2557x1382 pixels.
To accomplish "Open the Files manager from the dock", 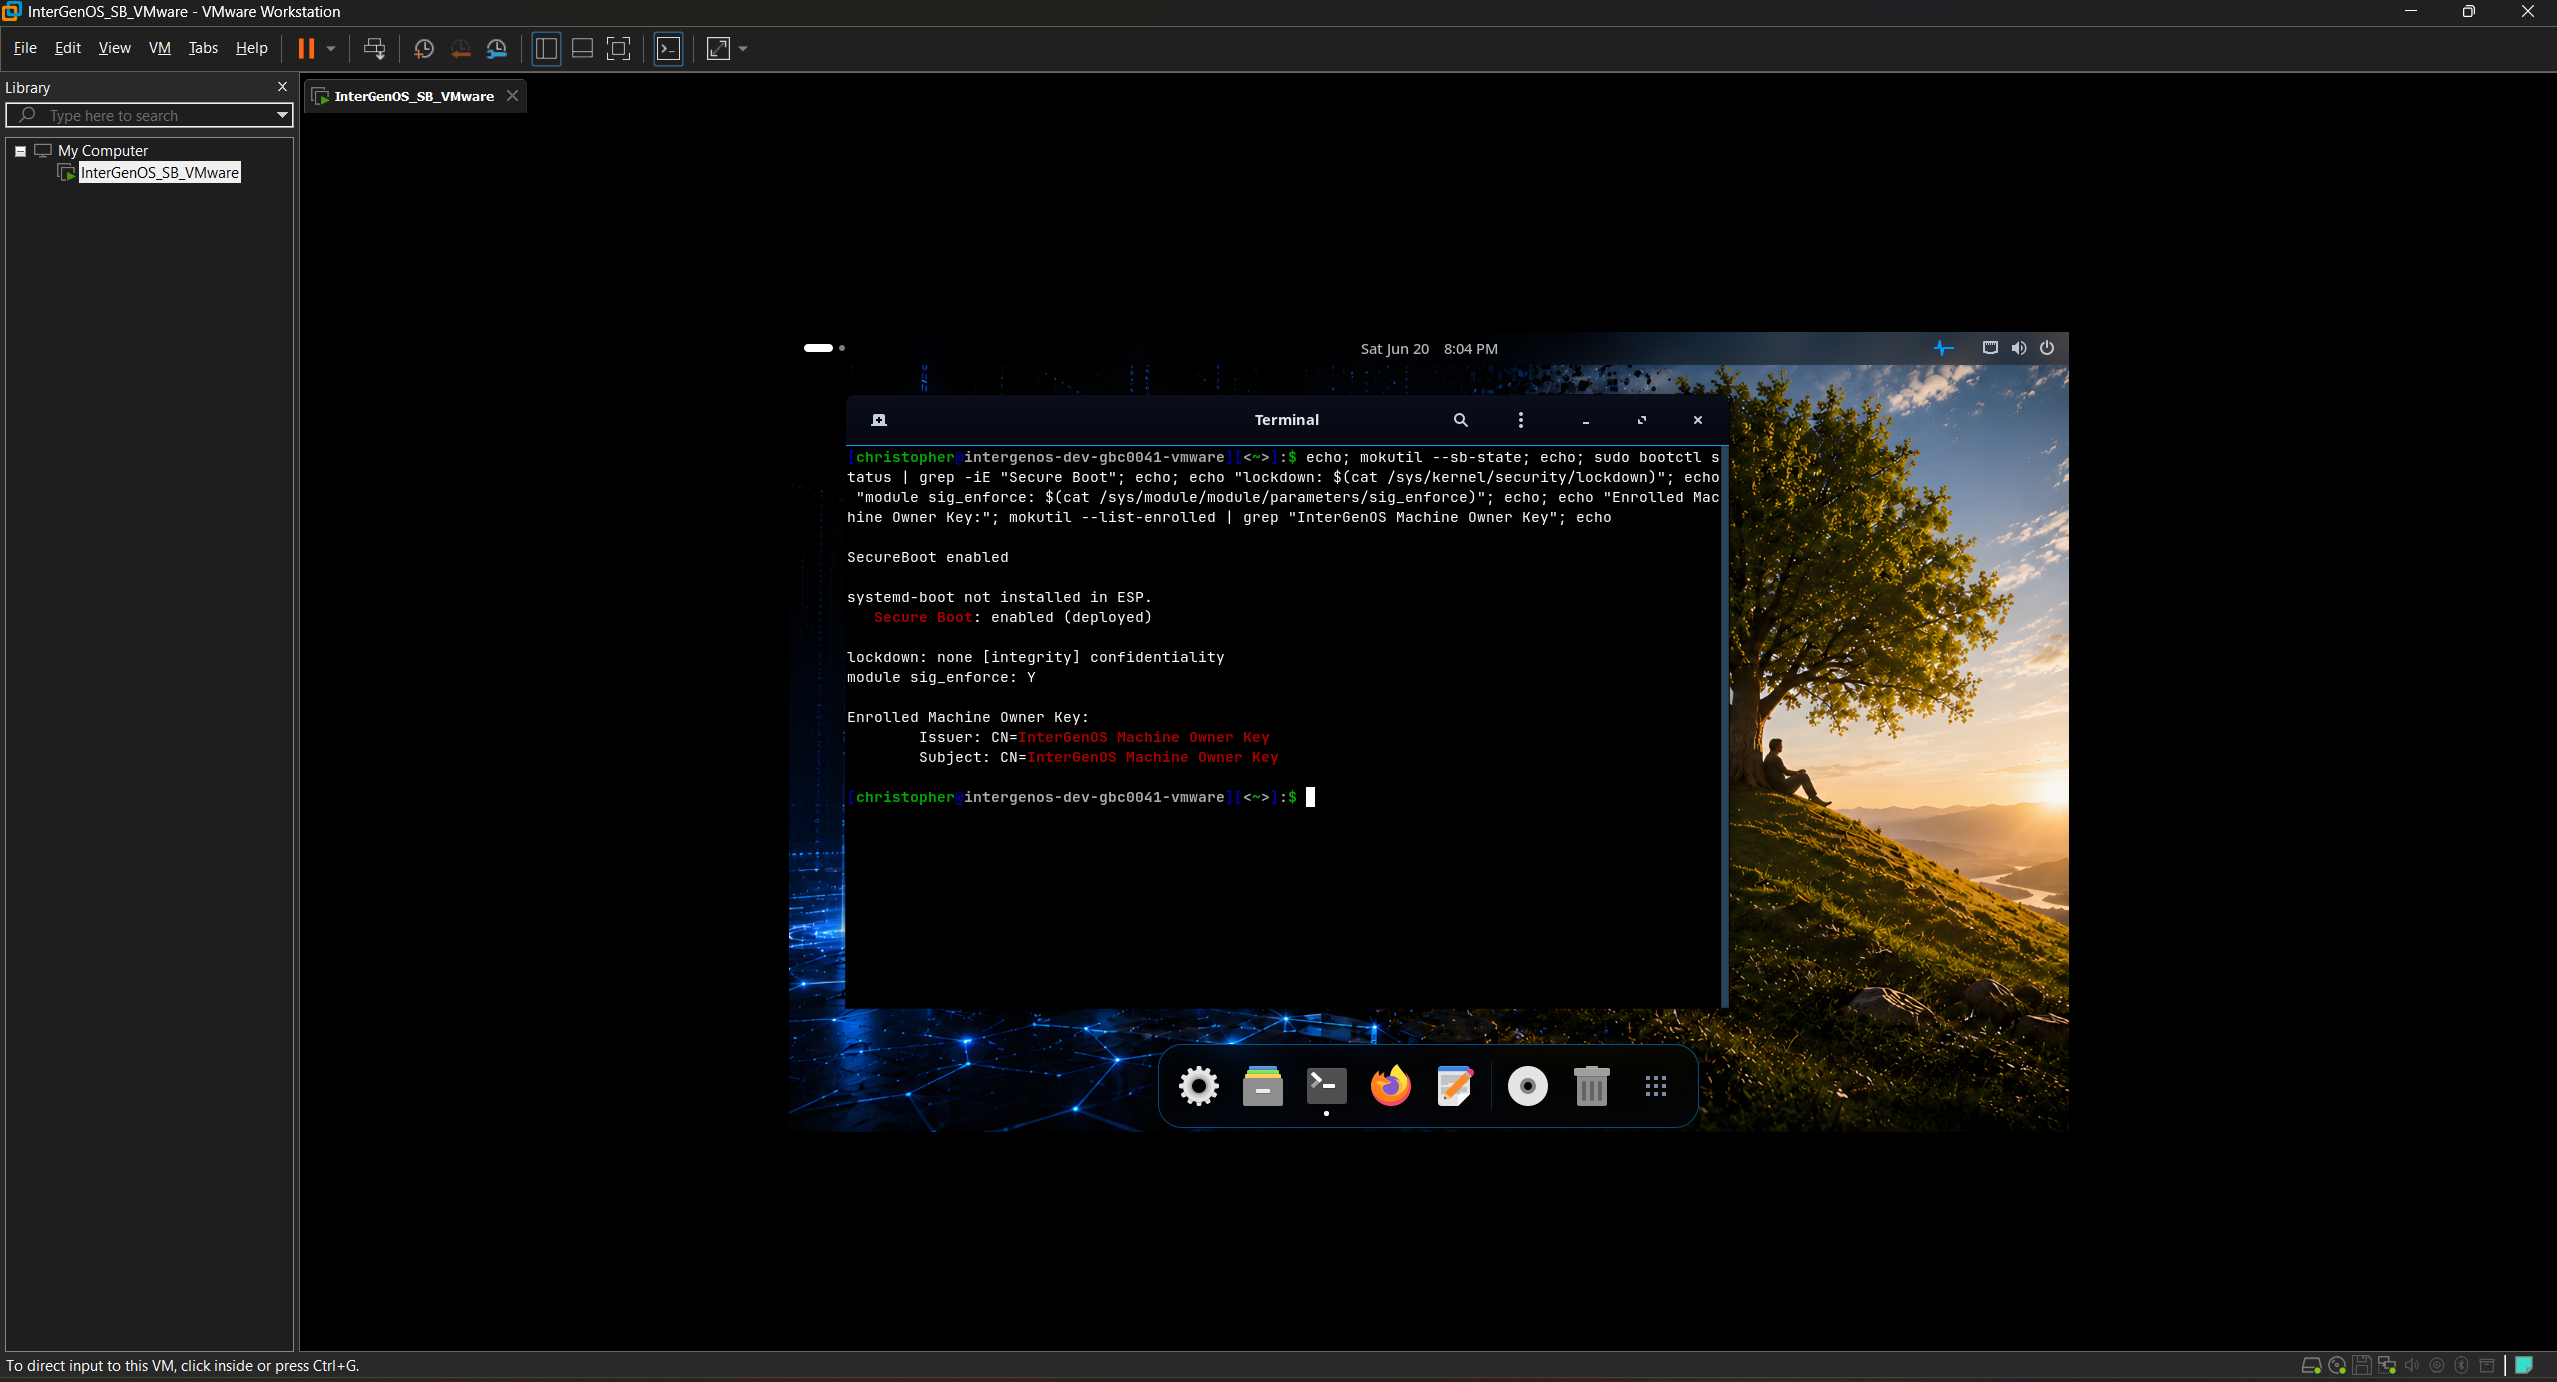I will pyautogui.click(x=1263, y=1086).
